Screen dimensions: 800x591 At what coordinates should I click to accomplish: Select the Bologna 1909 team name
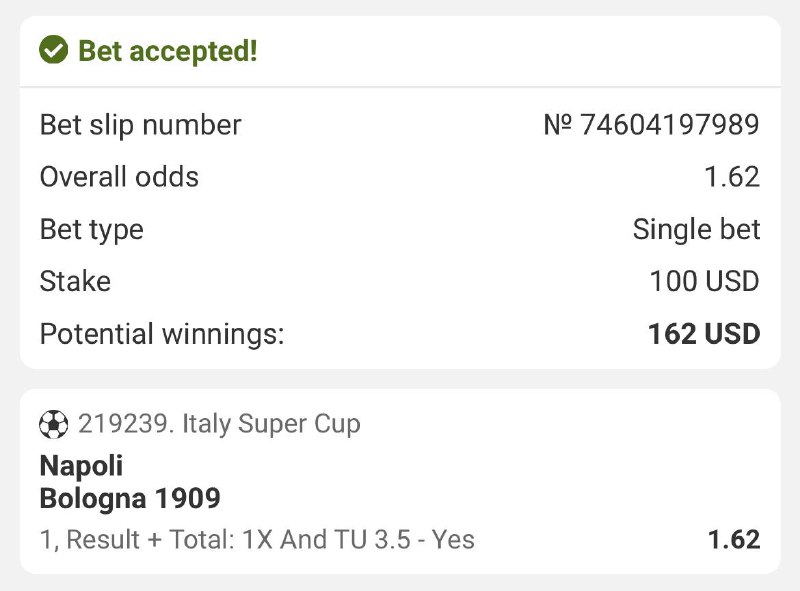pyautogui.click(x=130, y=497)
